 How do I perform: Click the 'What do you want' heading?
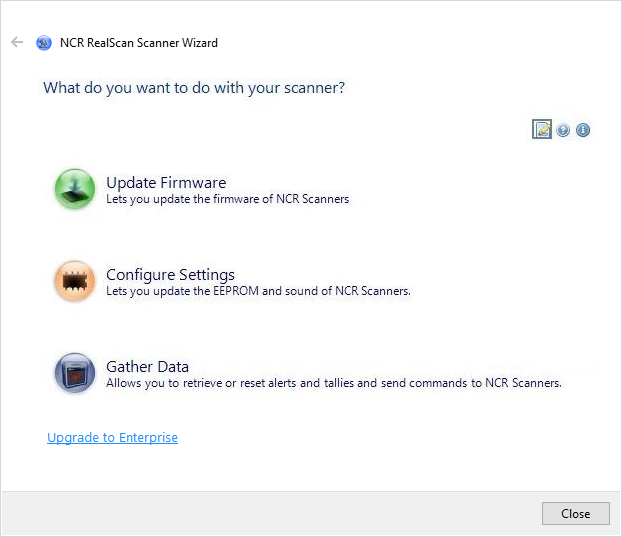coord(194,88)
